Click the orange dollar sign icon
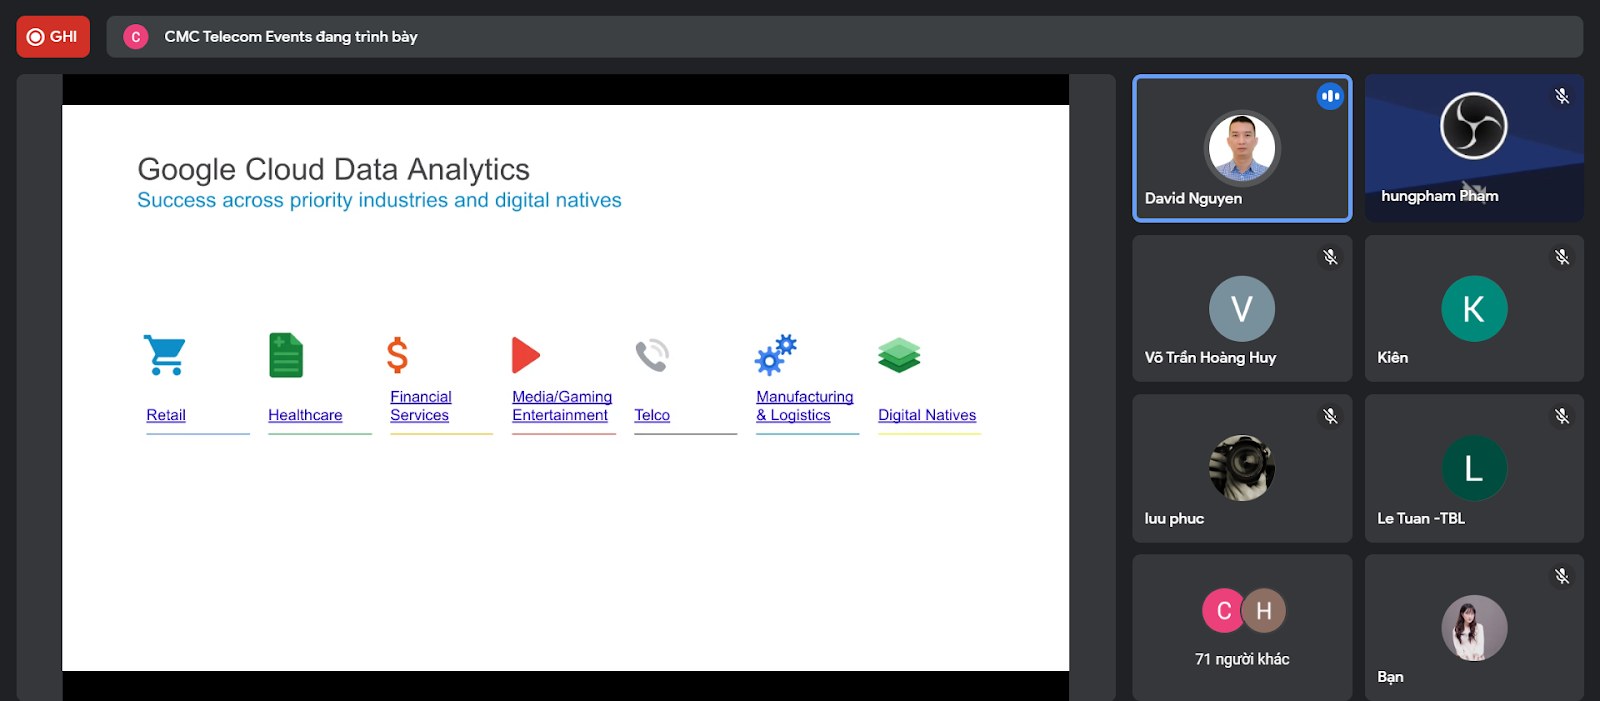This screenshot has width=1600, height=701. [x=397, y=355]
